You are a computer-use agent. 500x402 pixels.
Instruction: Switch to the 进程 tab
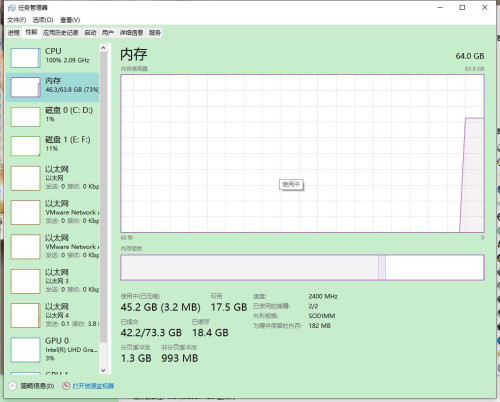point(14,33)
